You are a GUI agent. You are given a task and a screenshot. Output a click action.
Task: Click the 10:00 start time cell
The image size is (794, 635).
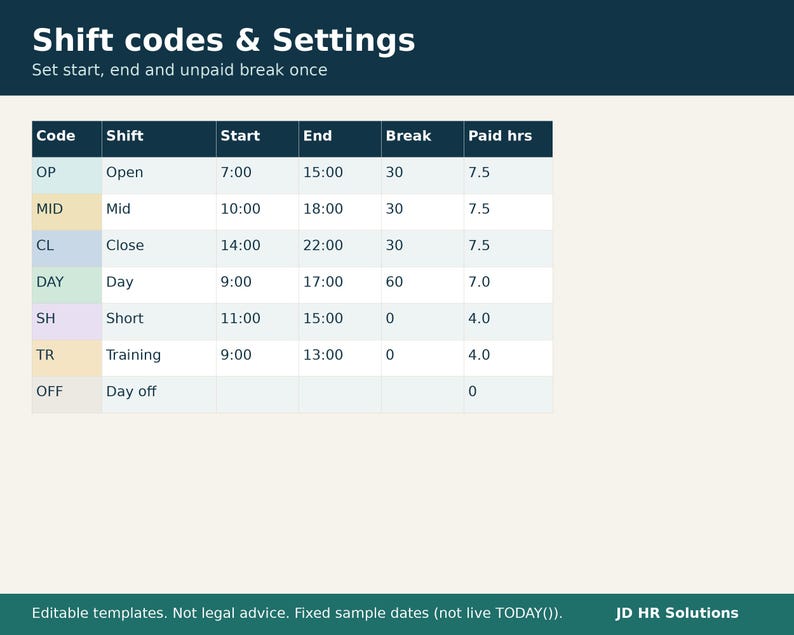(x=257, y=212)
